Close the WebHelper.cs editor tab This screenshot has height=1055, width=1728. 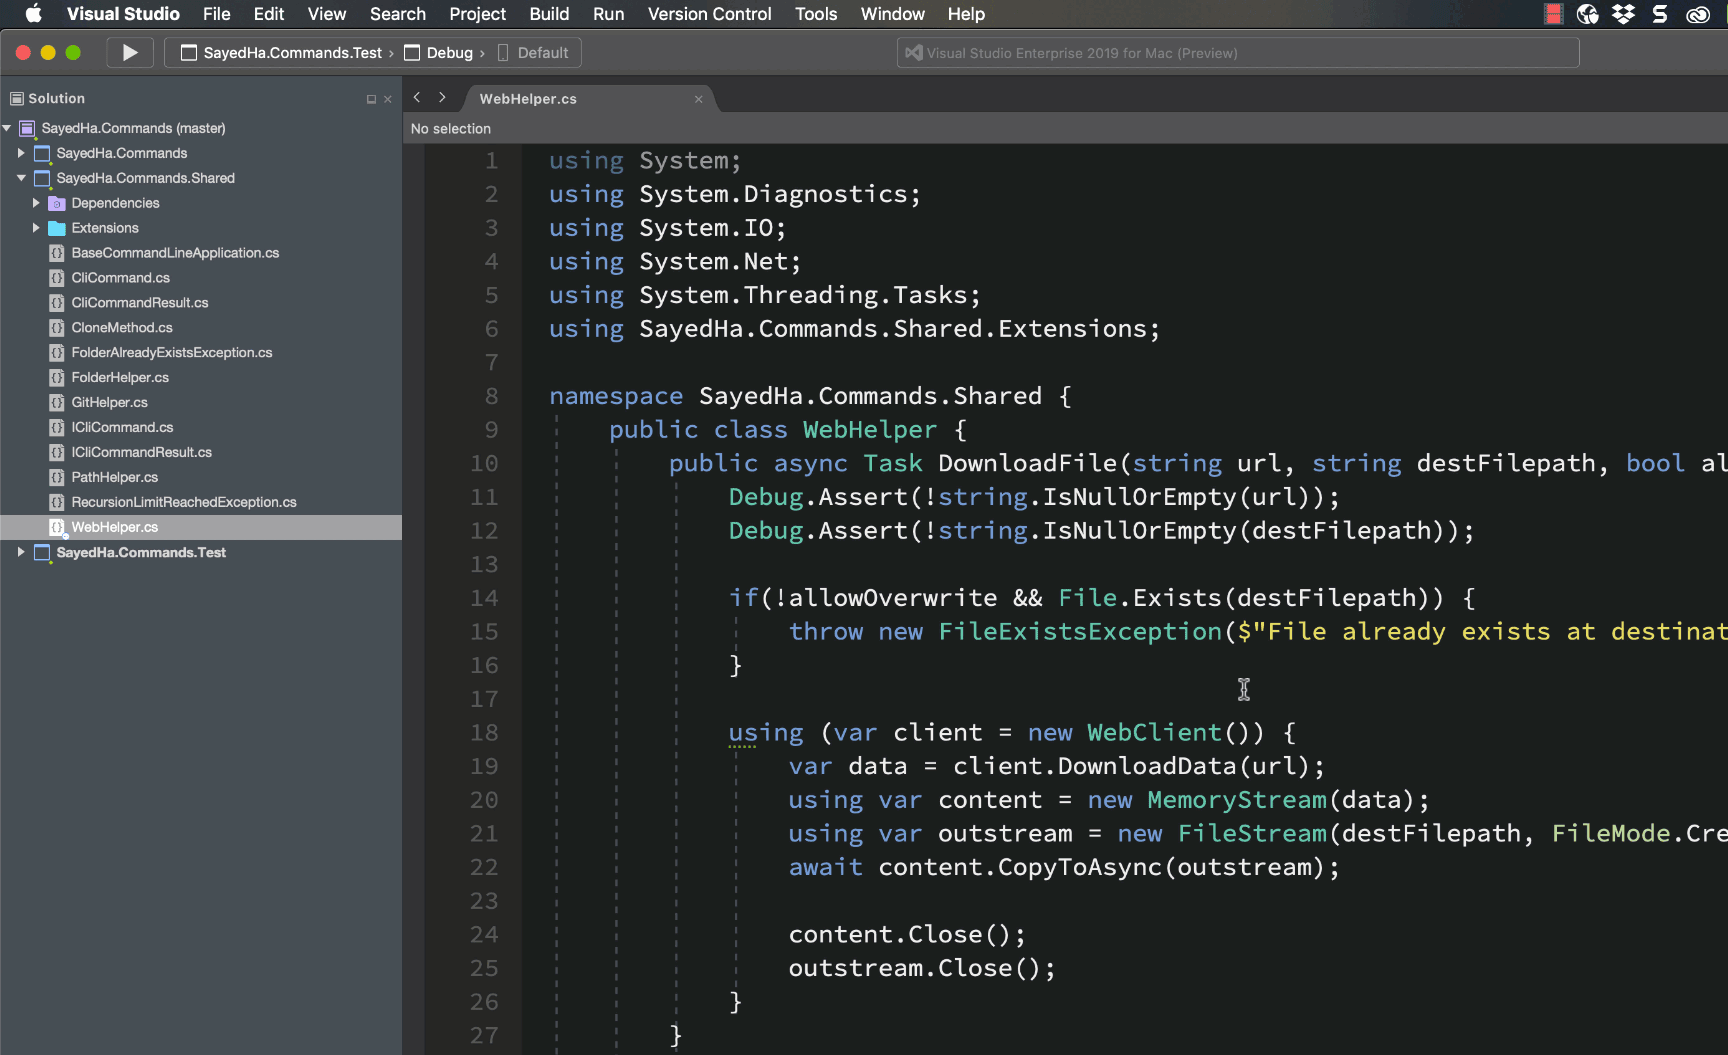click(698, 99)
